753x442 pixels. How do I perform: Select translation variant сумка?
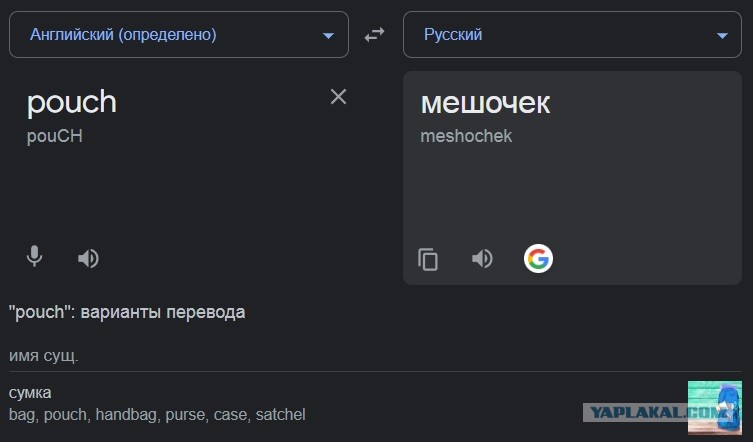click(30, 393)
